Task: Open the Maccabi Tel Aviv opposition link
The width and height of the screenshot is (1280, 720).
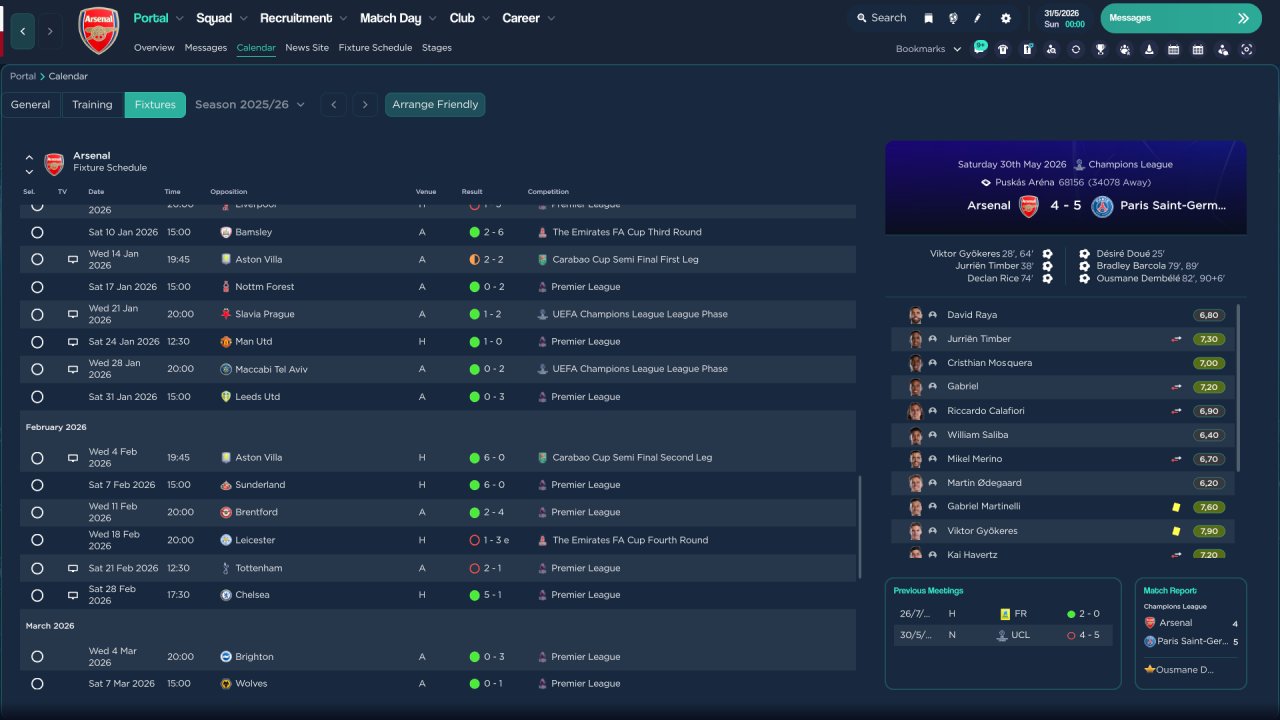Action: coord(271,369)
